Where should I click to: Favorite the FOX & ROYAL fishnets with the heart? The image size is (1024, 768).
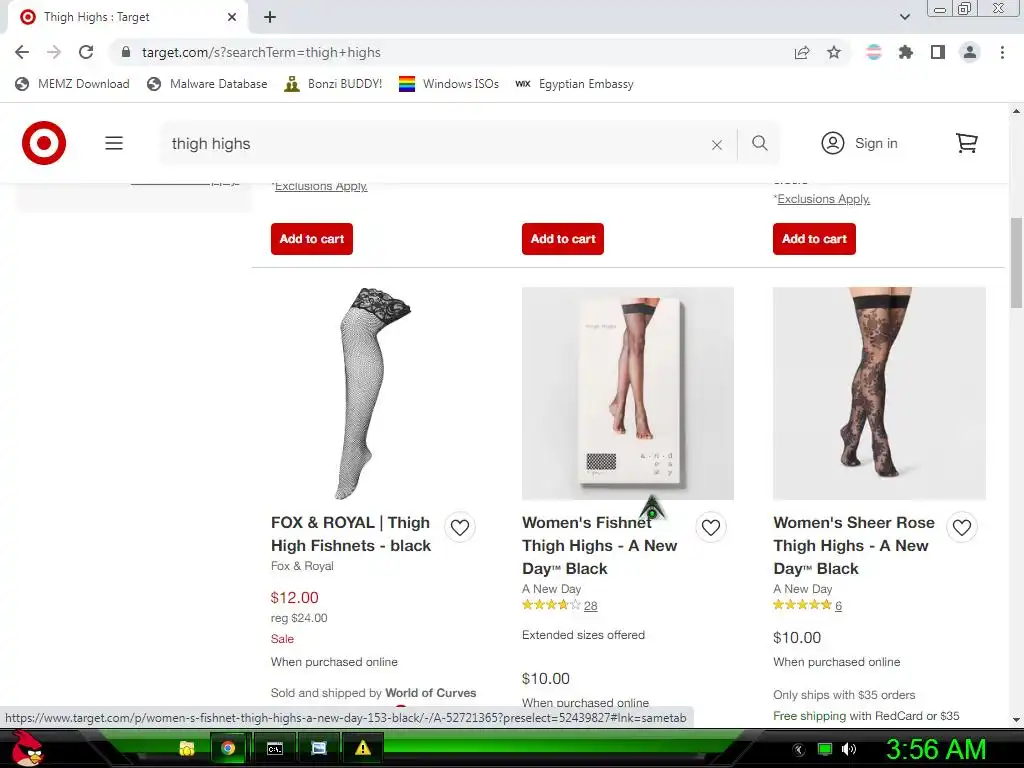coord(460,527)
